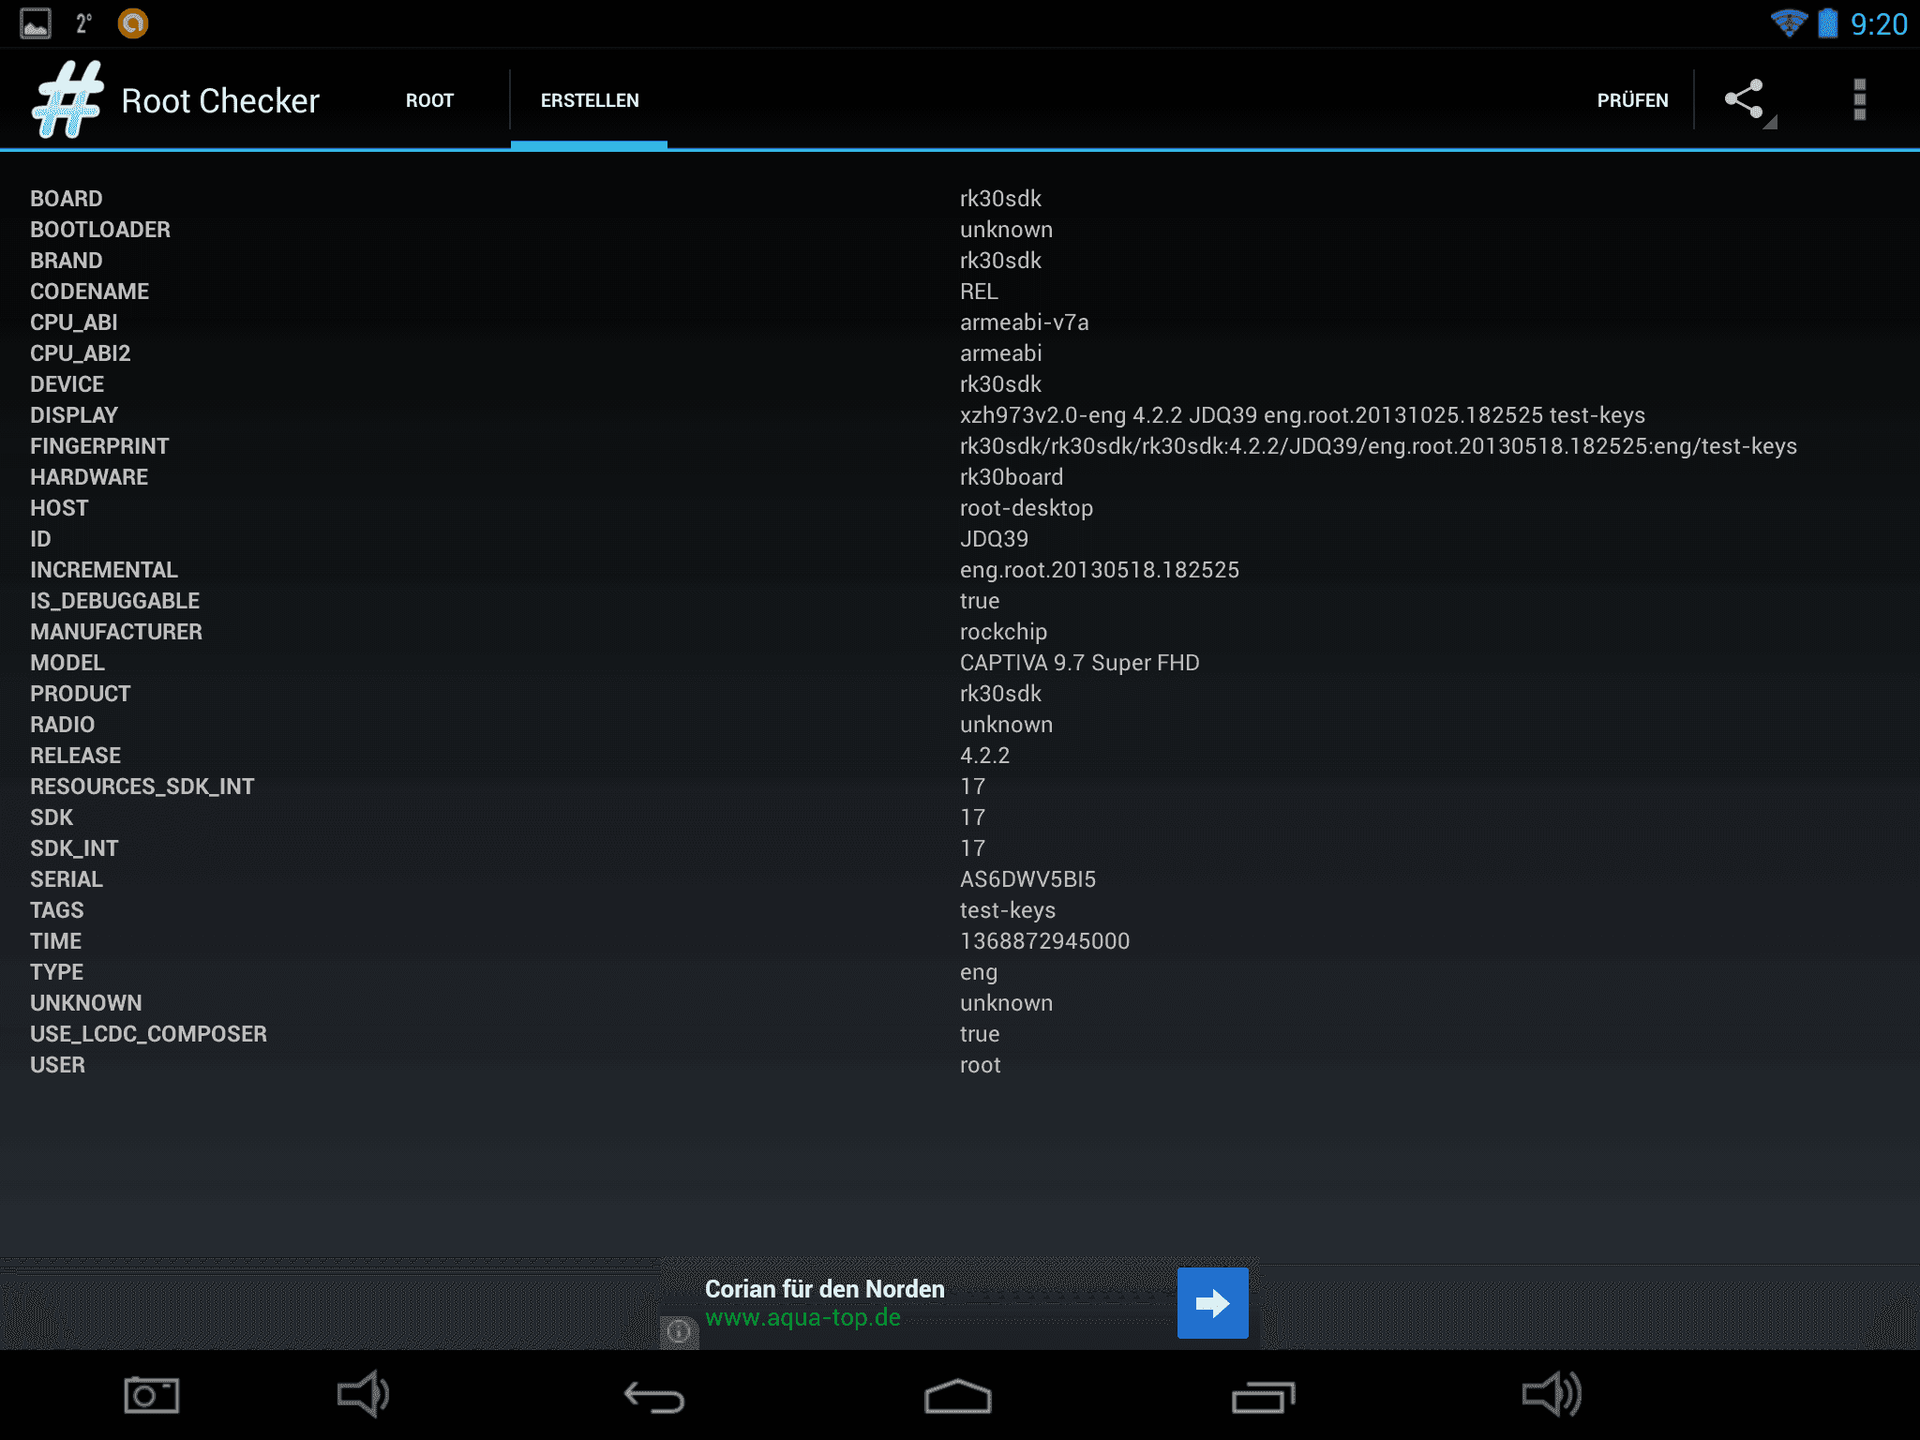Tap the Root Checker hash logo

tap(68, 99)
